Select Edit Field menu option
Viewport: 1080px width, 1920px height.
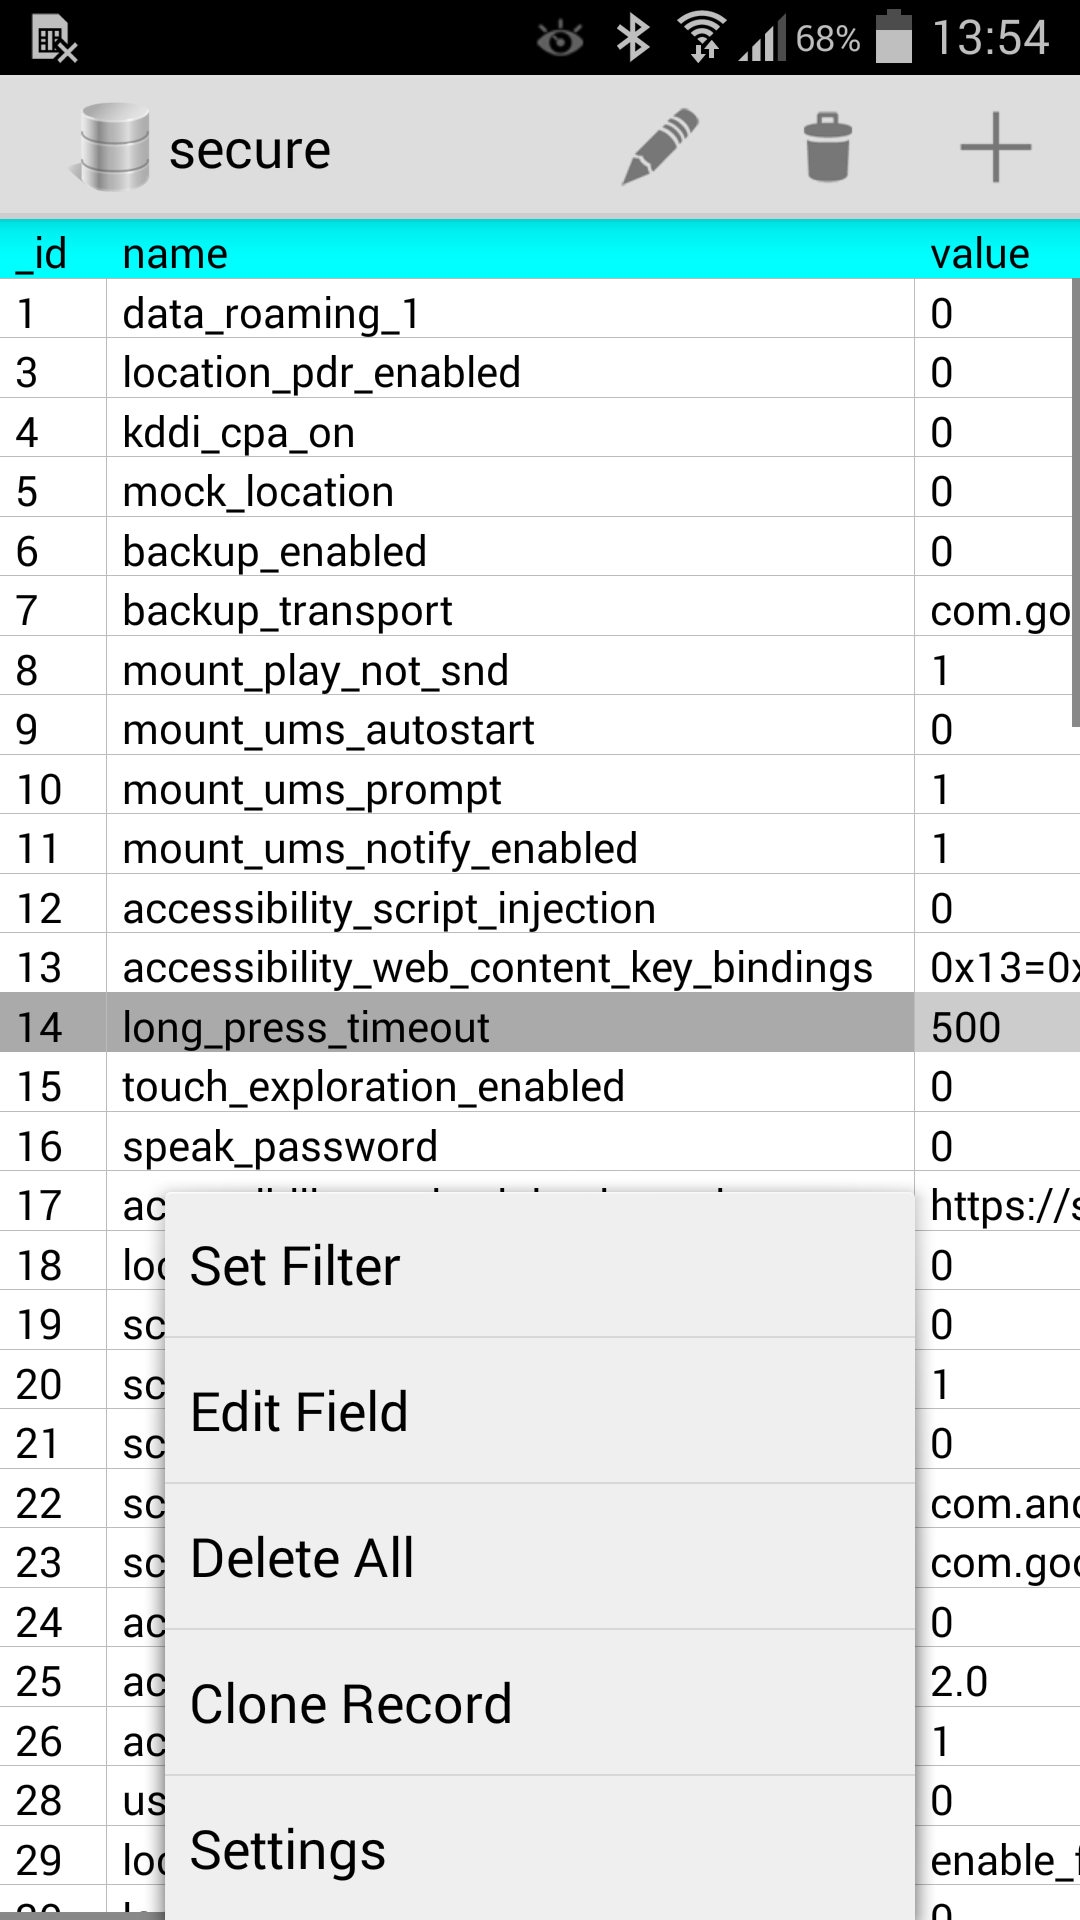coord(540,1412)
